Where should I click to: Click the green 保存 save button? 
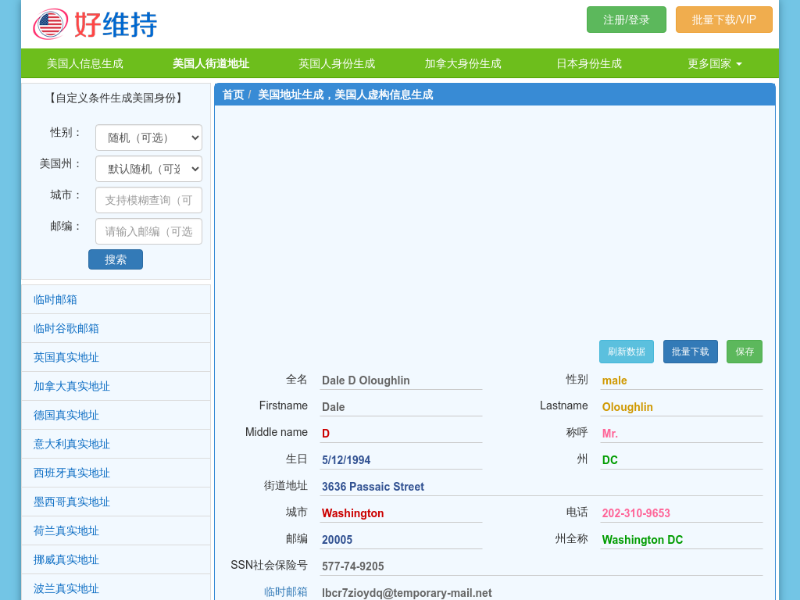tap(744, 352)
